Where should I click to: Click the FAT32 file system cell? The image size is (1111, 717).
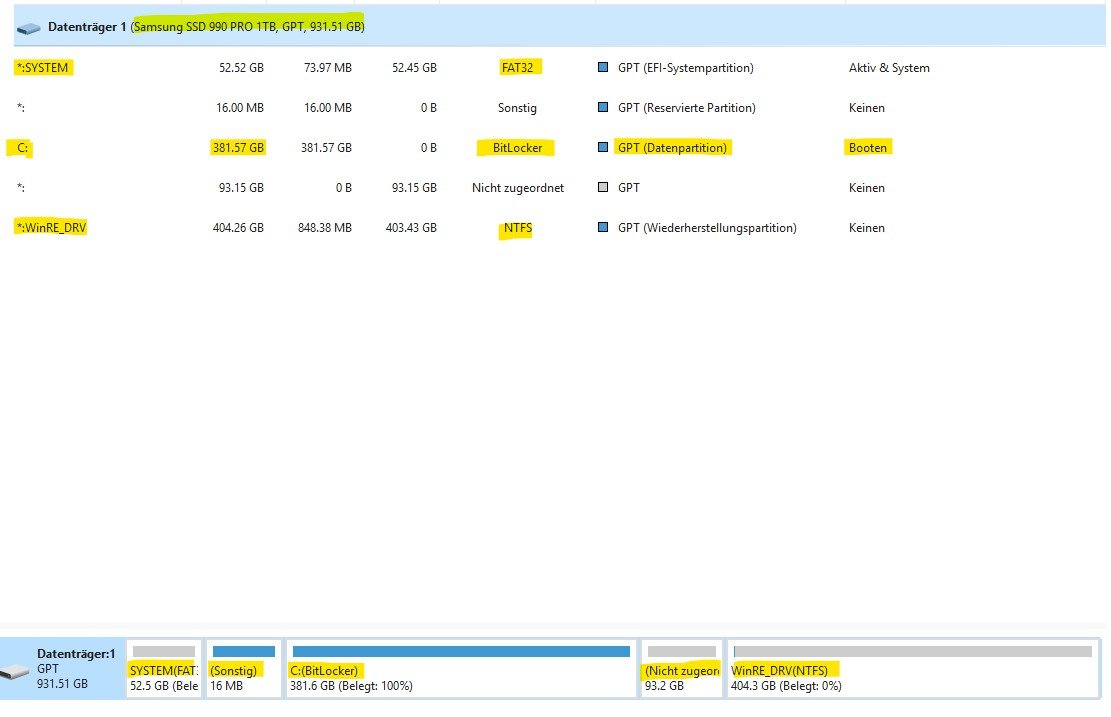[x=517, y=67]
